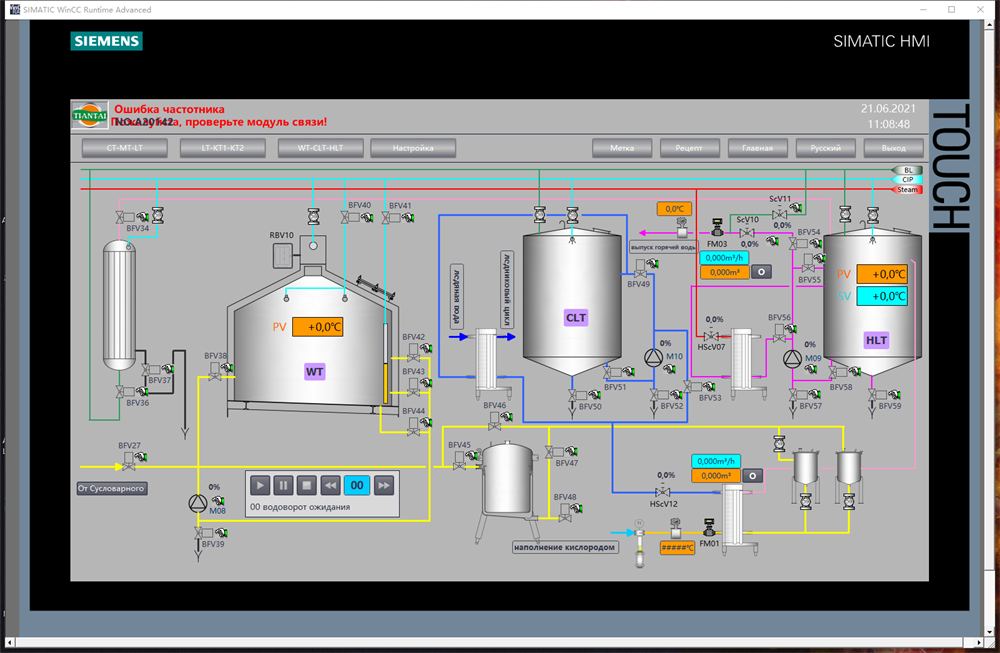Open the M10 pump symbol
The height and width of the screenshot is (653, 1000).
point(653,358)
